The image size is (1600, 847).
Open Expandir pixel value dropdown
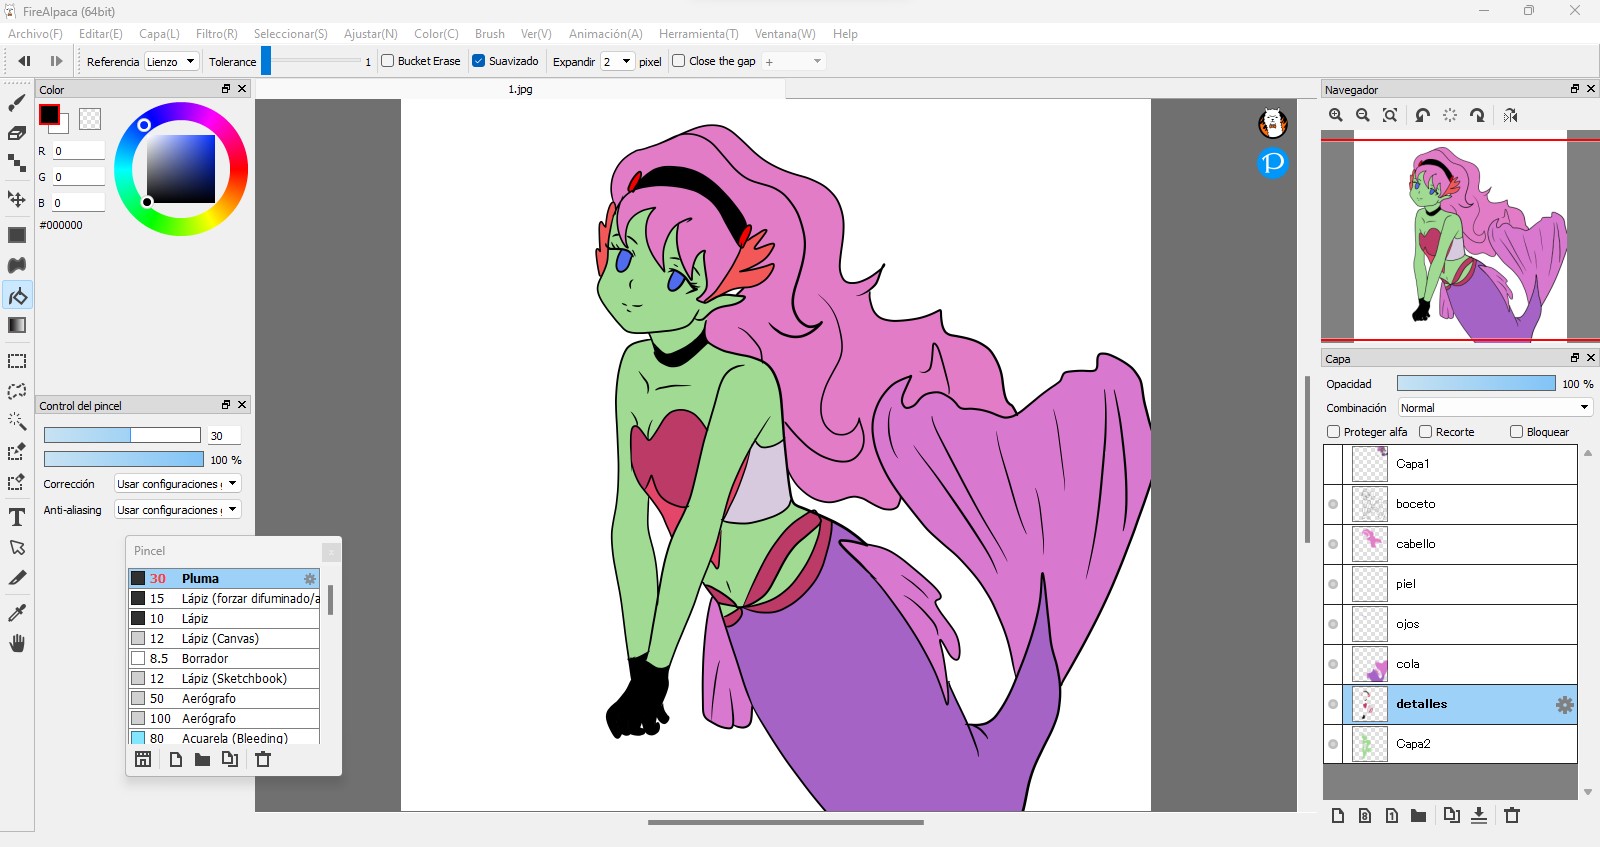click(617, 62)
